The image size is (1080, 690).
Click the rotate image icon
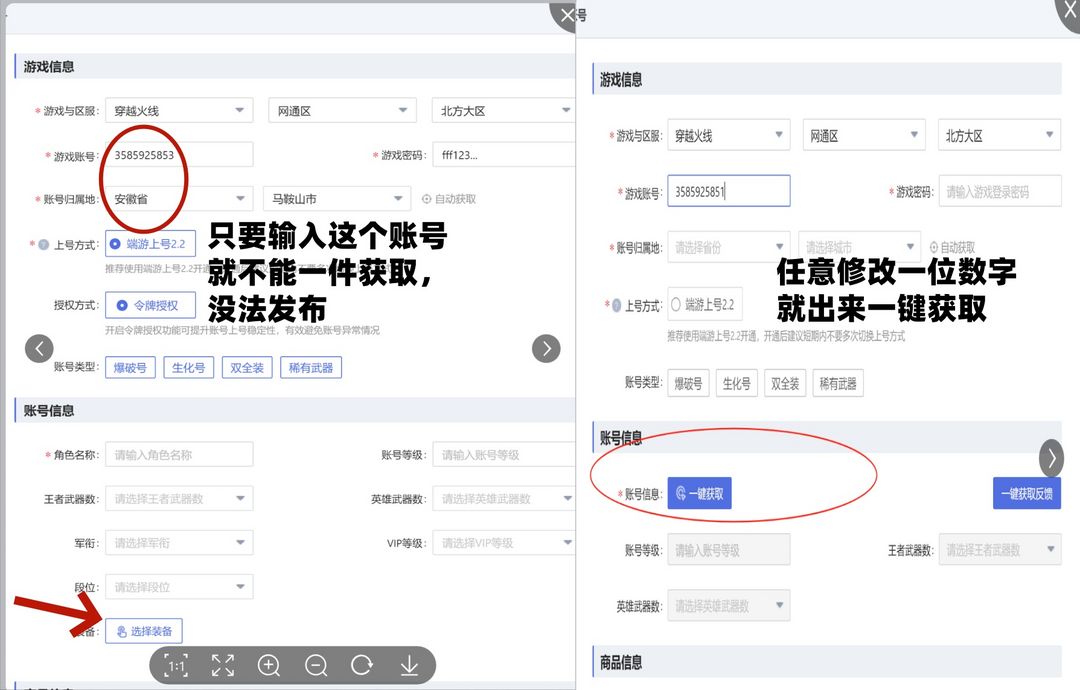[362, 666]
